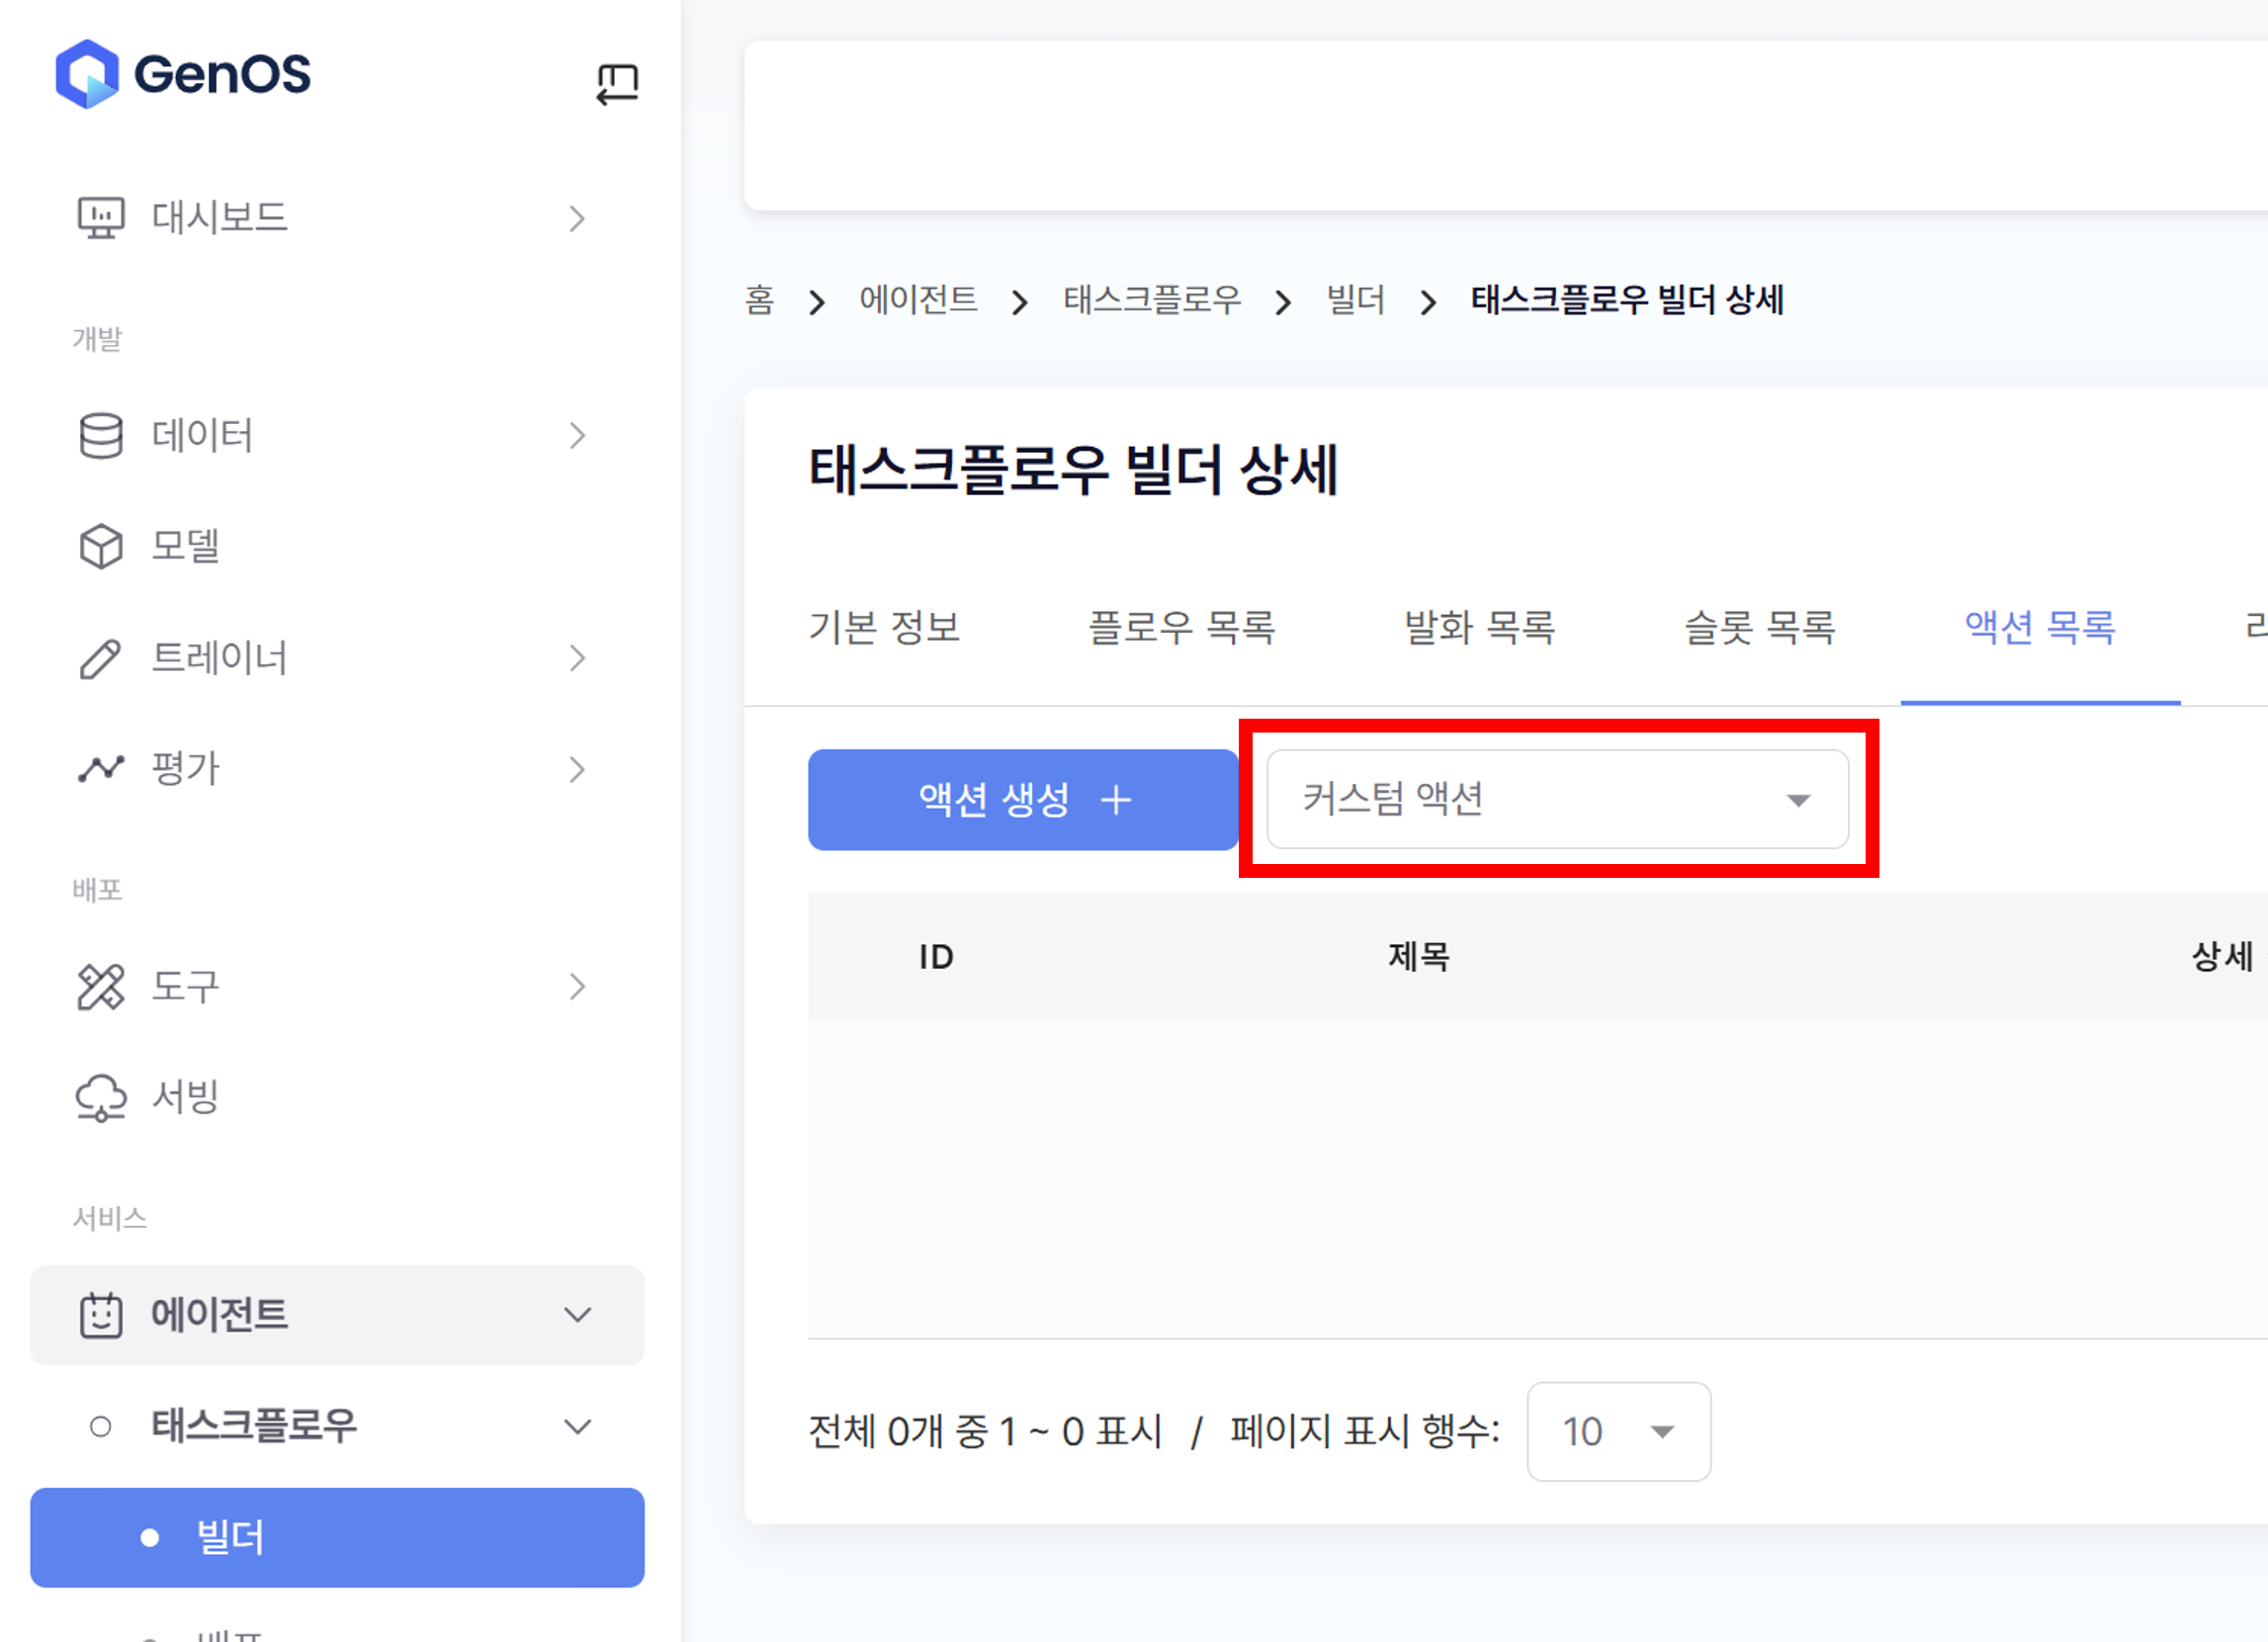Viewport: 2268px width, 1642px height.
Task: Open 서빙 via cloud icon
Action: point(101,1098)
